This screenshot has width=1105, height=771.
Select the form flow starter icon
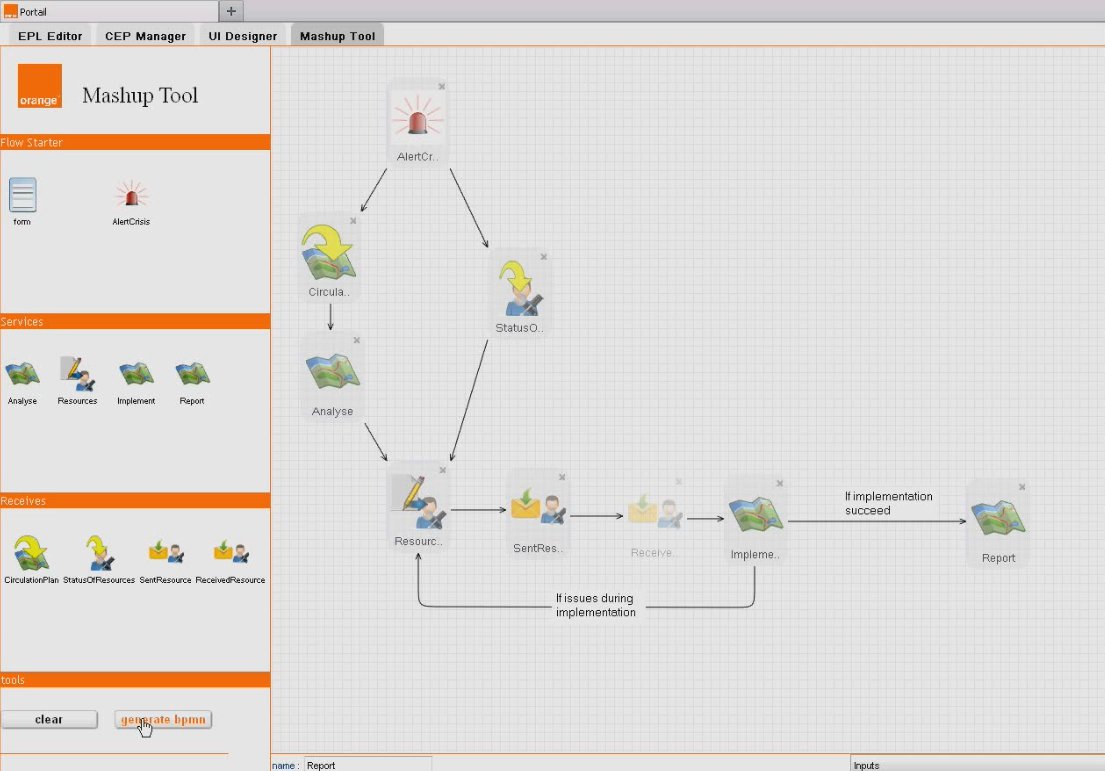pos(23,195)
